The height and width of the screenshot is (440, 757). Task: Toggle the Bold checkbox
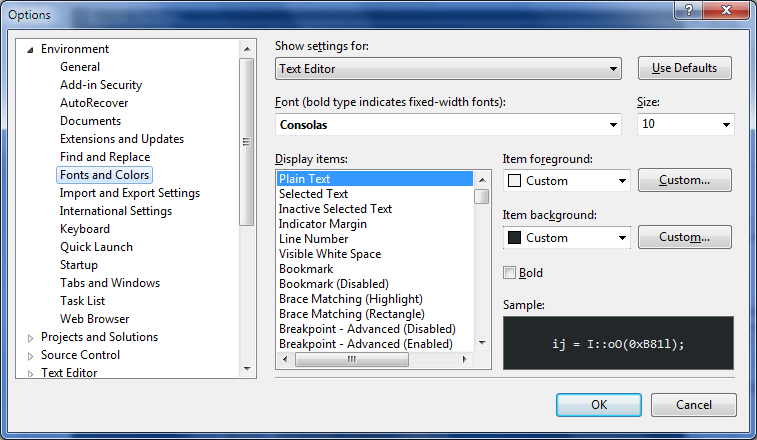tap(511, 273)
